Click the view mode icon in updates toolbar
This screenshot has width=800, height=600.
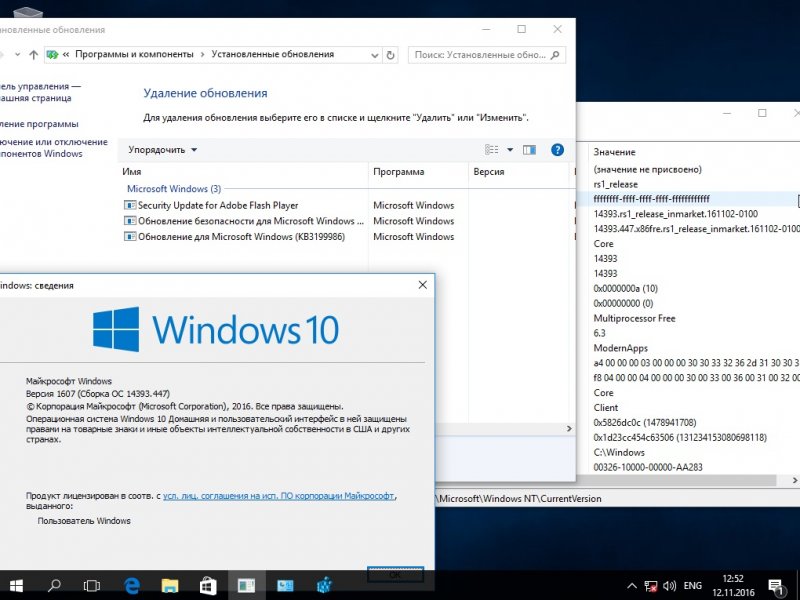pyautogui.click(x=491, y=149)
